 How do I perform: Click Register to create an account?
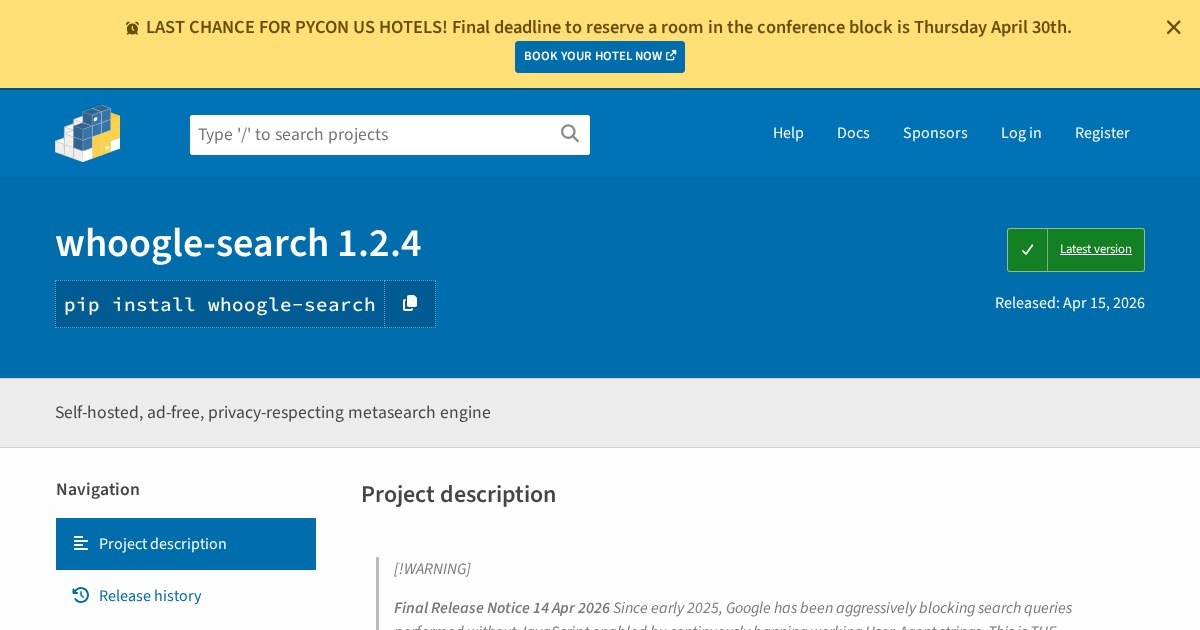tap(1102, 133)
